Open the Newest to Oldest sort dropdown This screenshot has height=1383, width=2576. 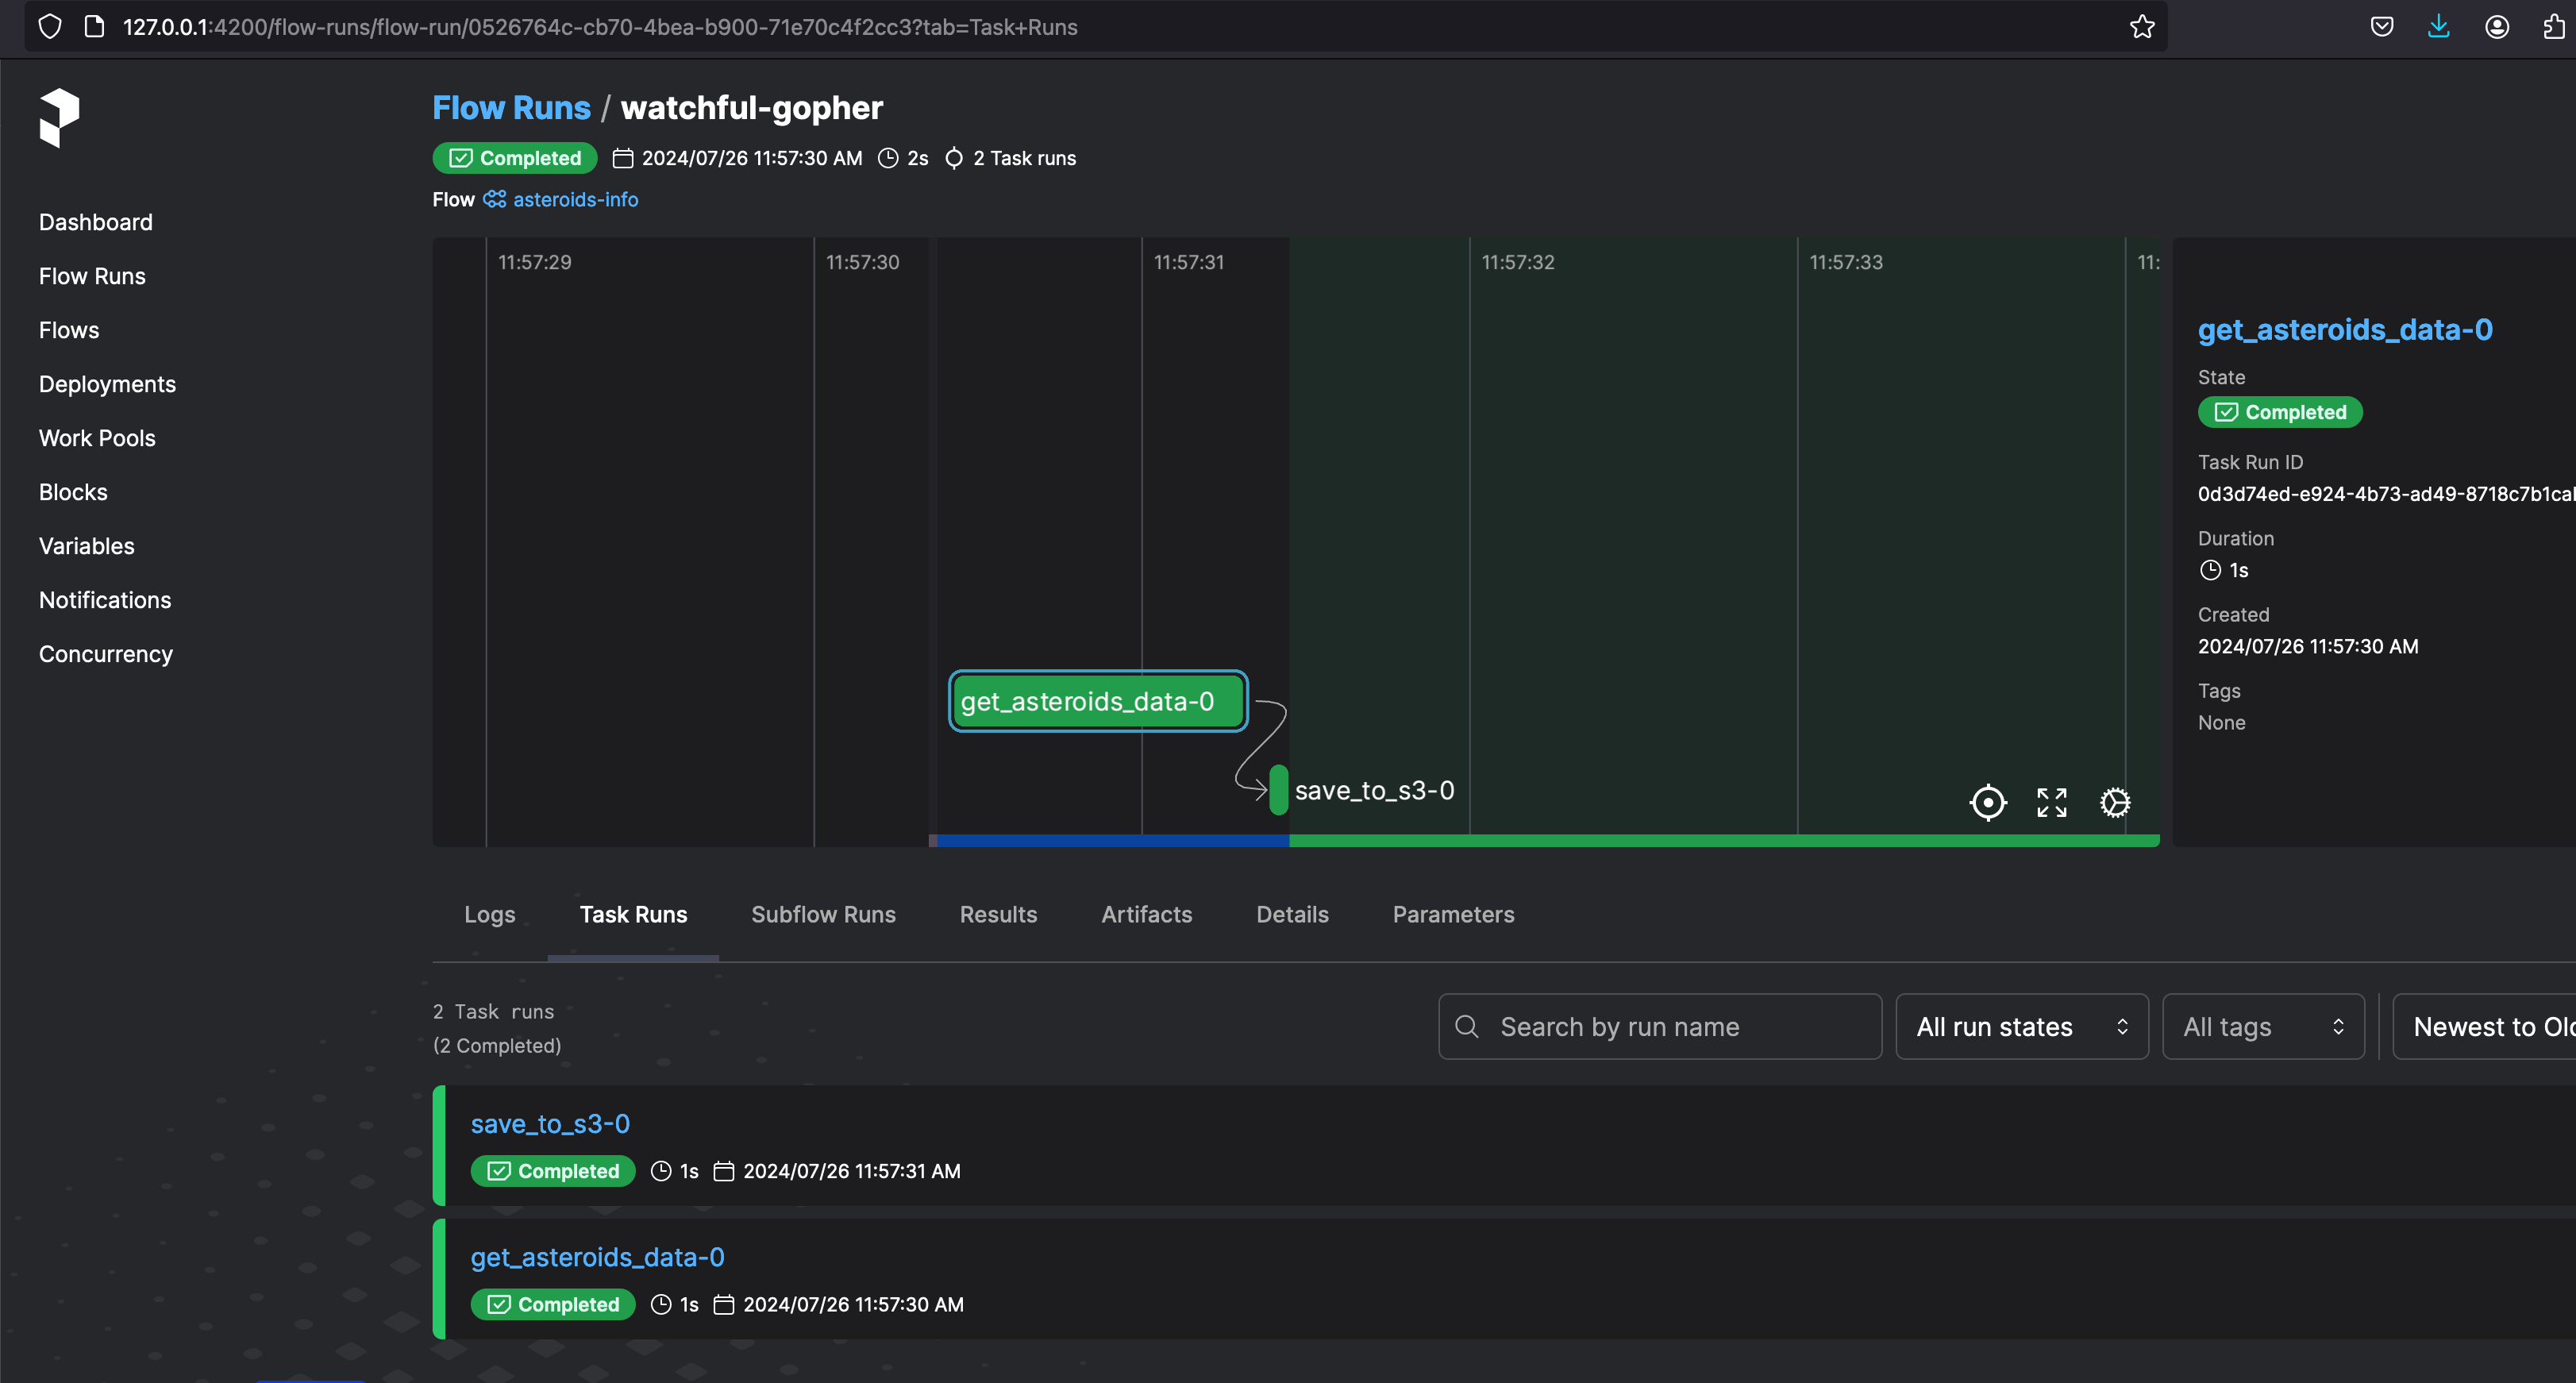[2484, 1027]
